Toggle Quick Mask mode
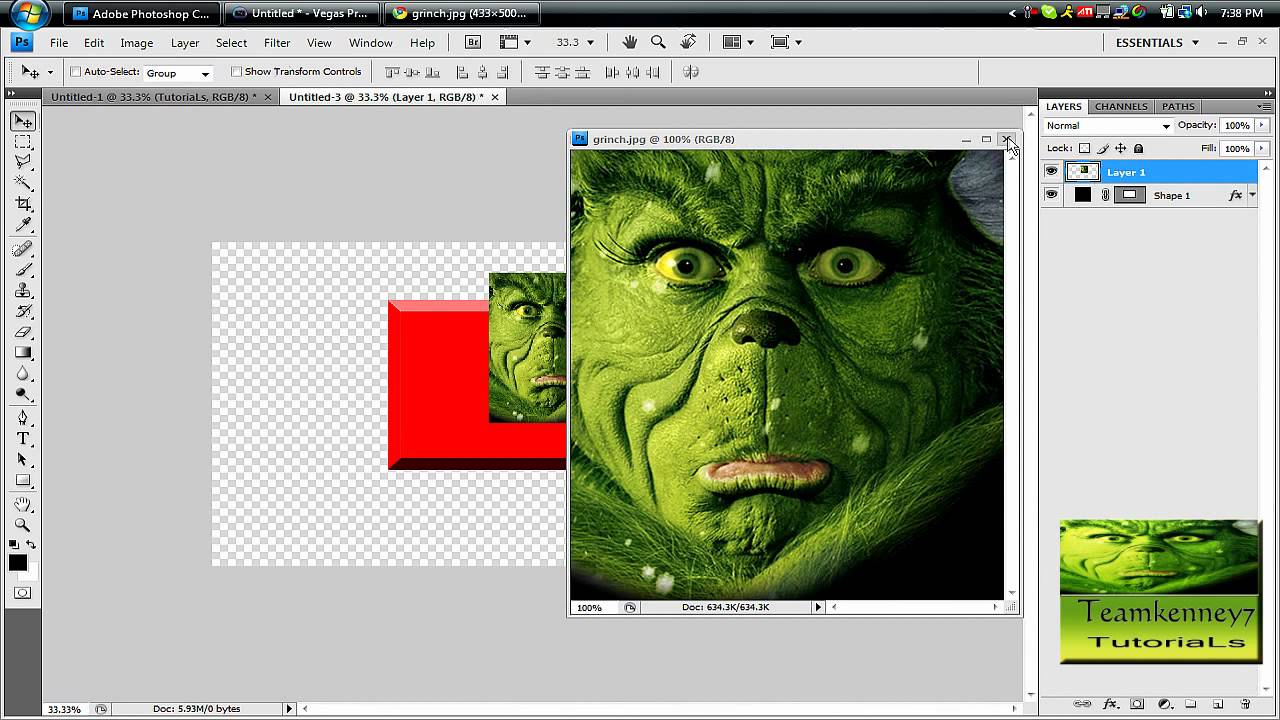Screen dimensions: 1280x720 click(x=22, y=593)
